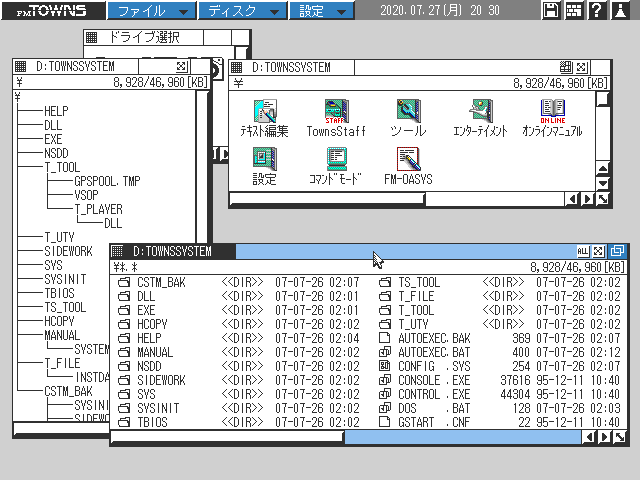Viewport: 640px width, 480px height.
Task: Select the CONSOLE.EXE file icon
Action: pos(385,380)
